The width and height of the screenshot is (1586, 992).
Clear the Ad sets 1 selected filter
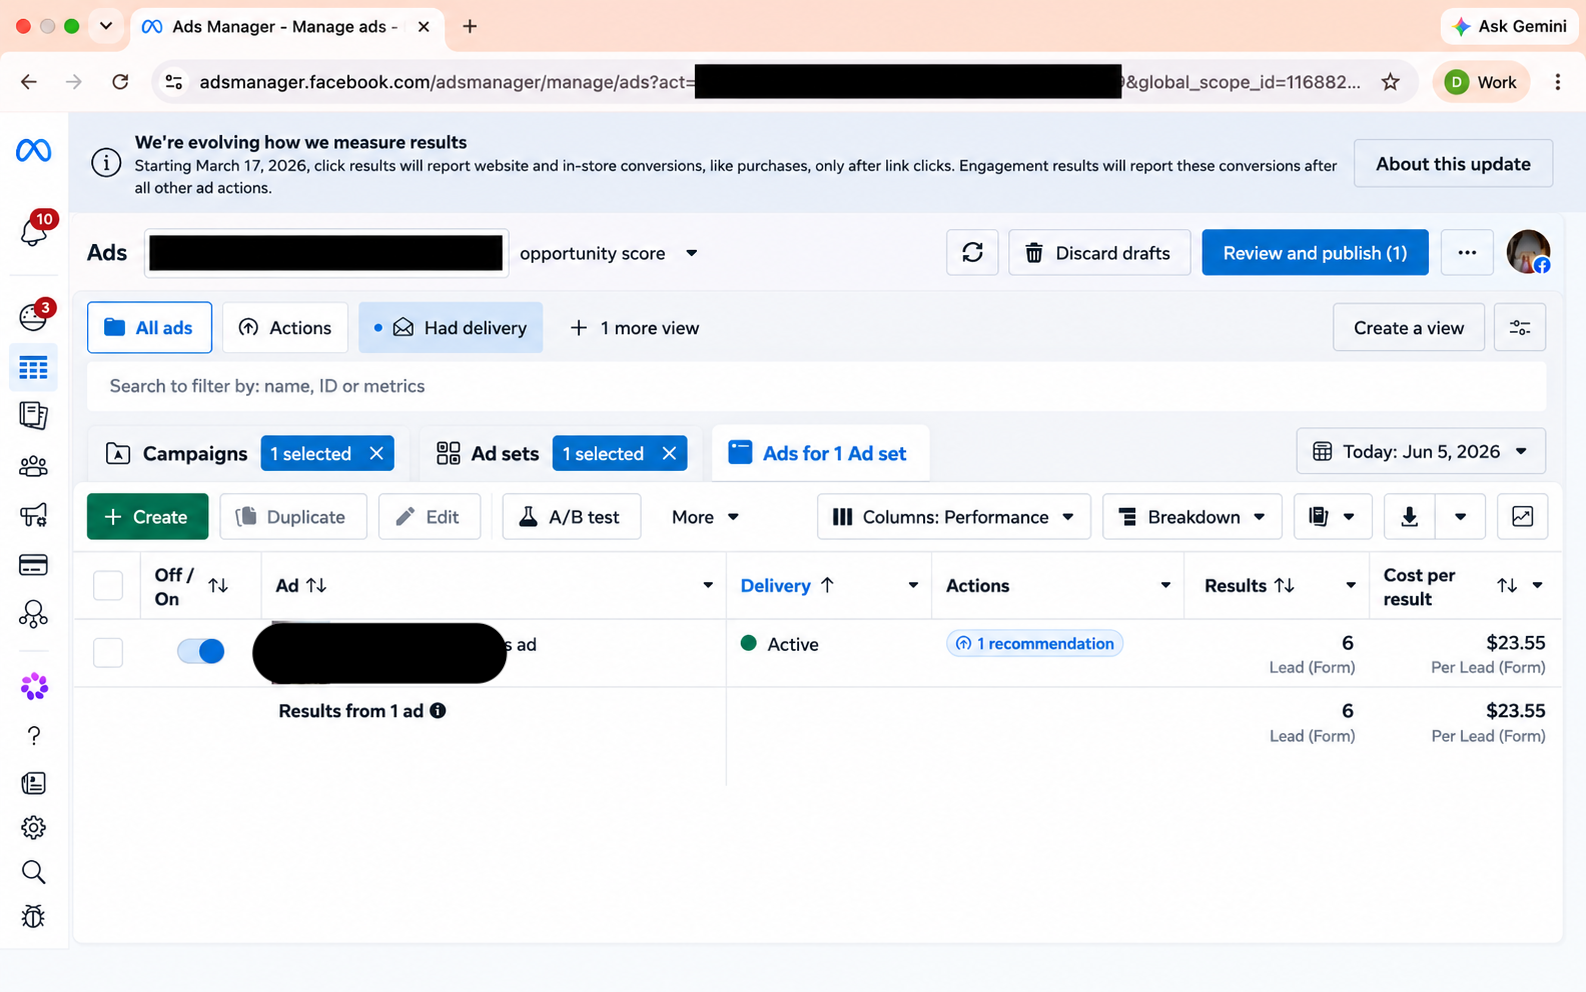[x=669, y=453]
